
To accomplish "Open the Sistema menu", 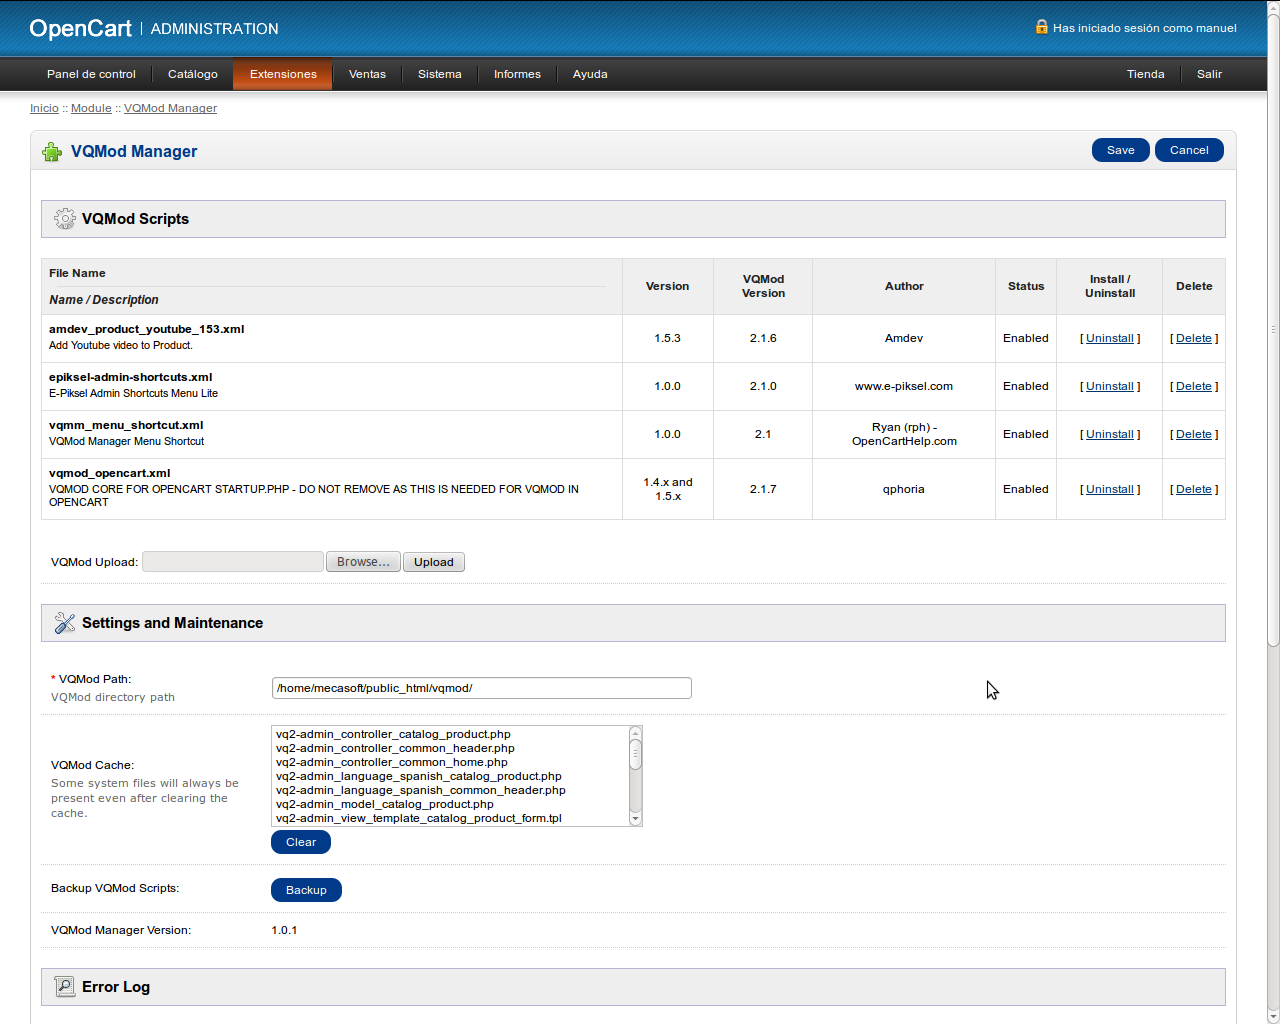I will coord(440,74).
